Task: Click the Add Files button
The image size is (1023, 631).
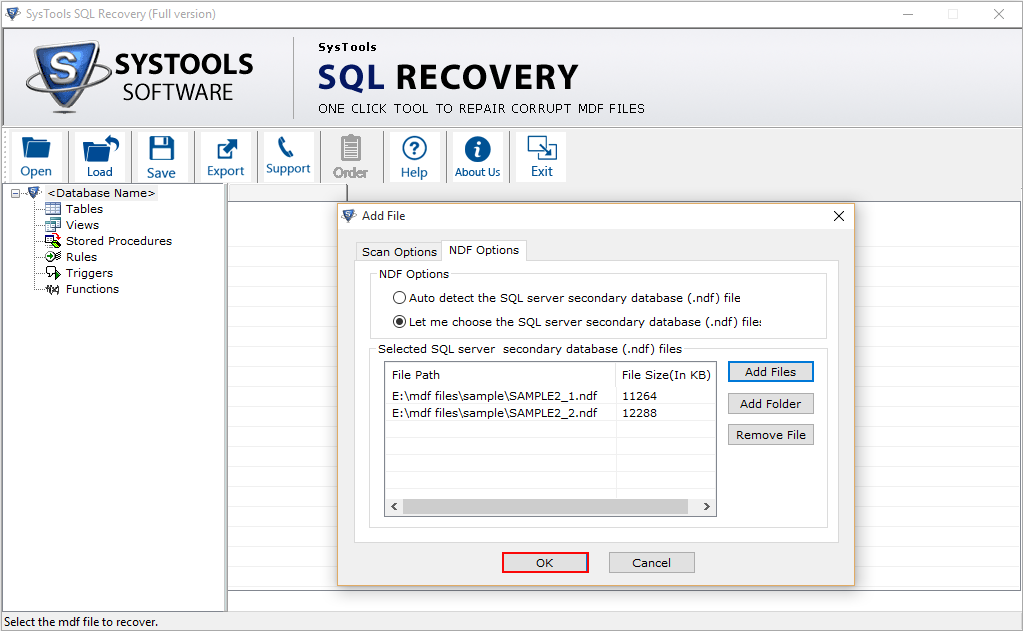Action: (771, 371)
